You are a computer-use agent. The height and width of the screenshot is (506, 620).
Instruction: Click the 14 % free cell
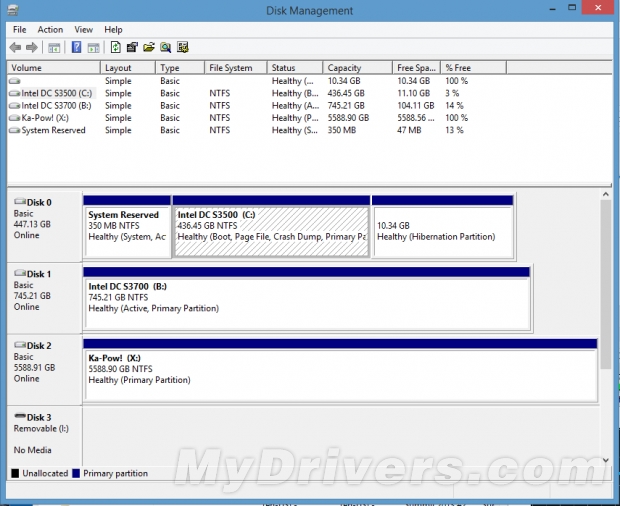(454, 106)
